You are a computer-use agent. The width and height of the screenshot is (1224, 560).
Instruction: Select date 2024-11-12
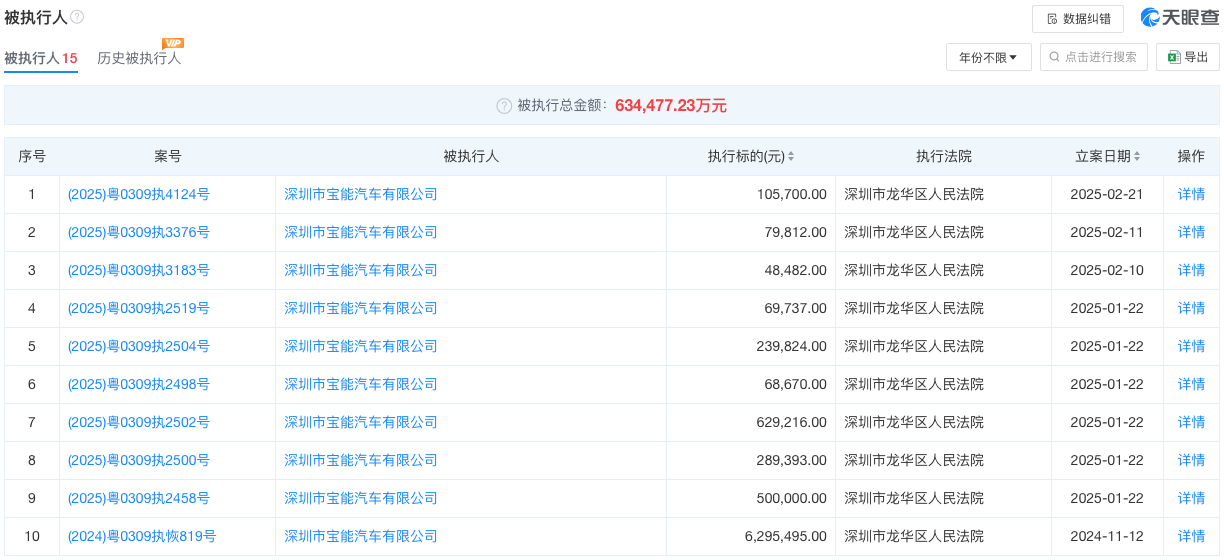1106,536
